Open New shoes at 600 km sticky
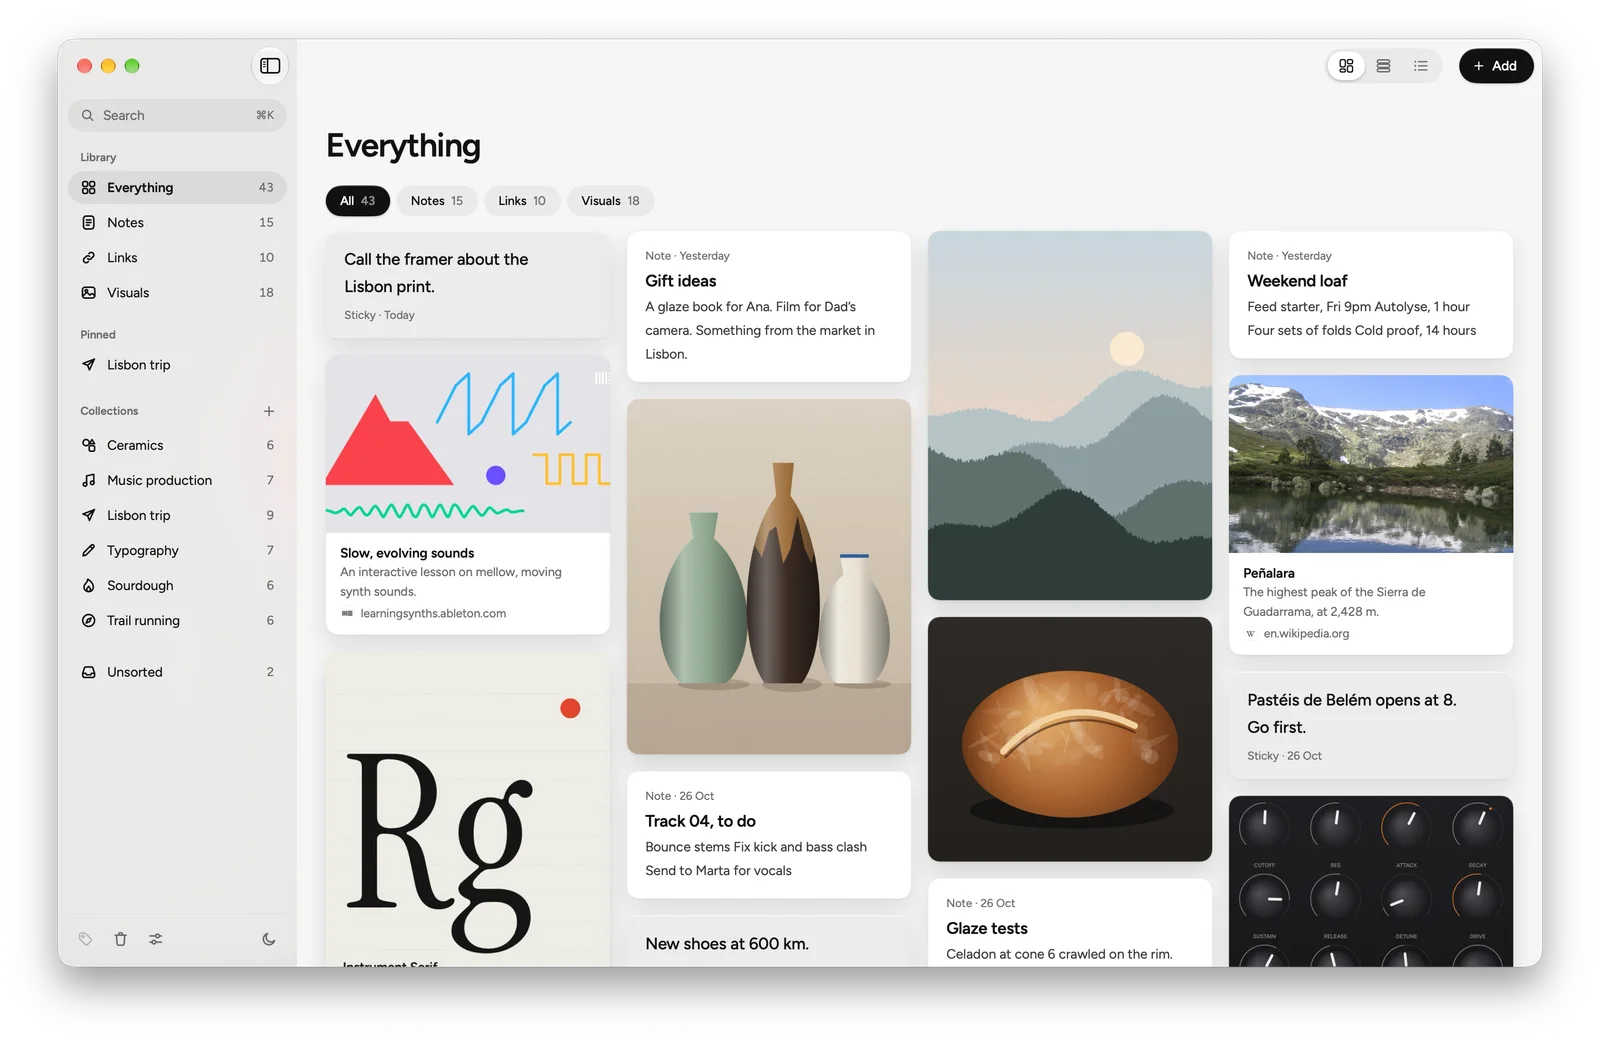This screenshot has height=1043, width=1600. (x=768, y=941)
